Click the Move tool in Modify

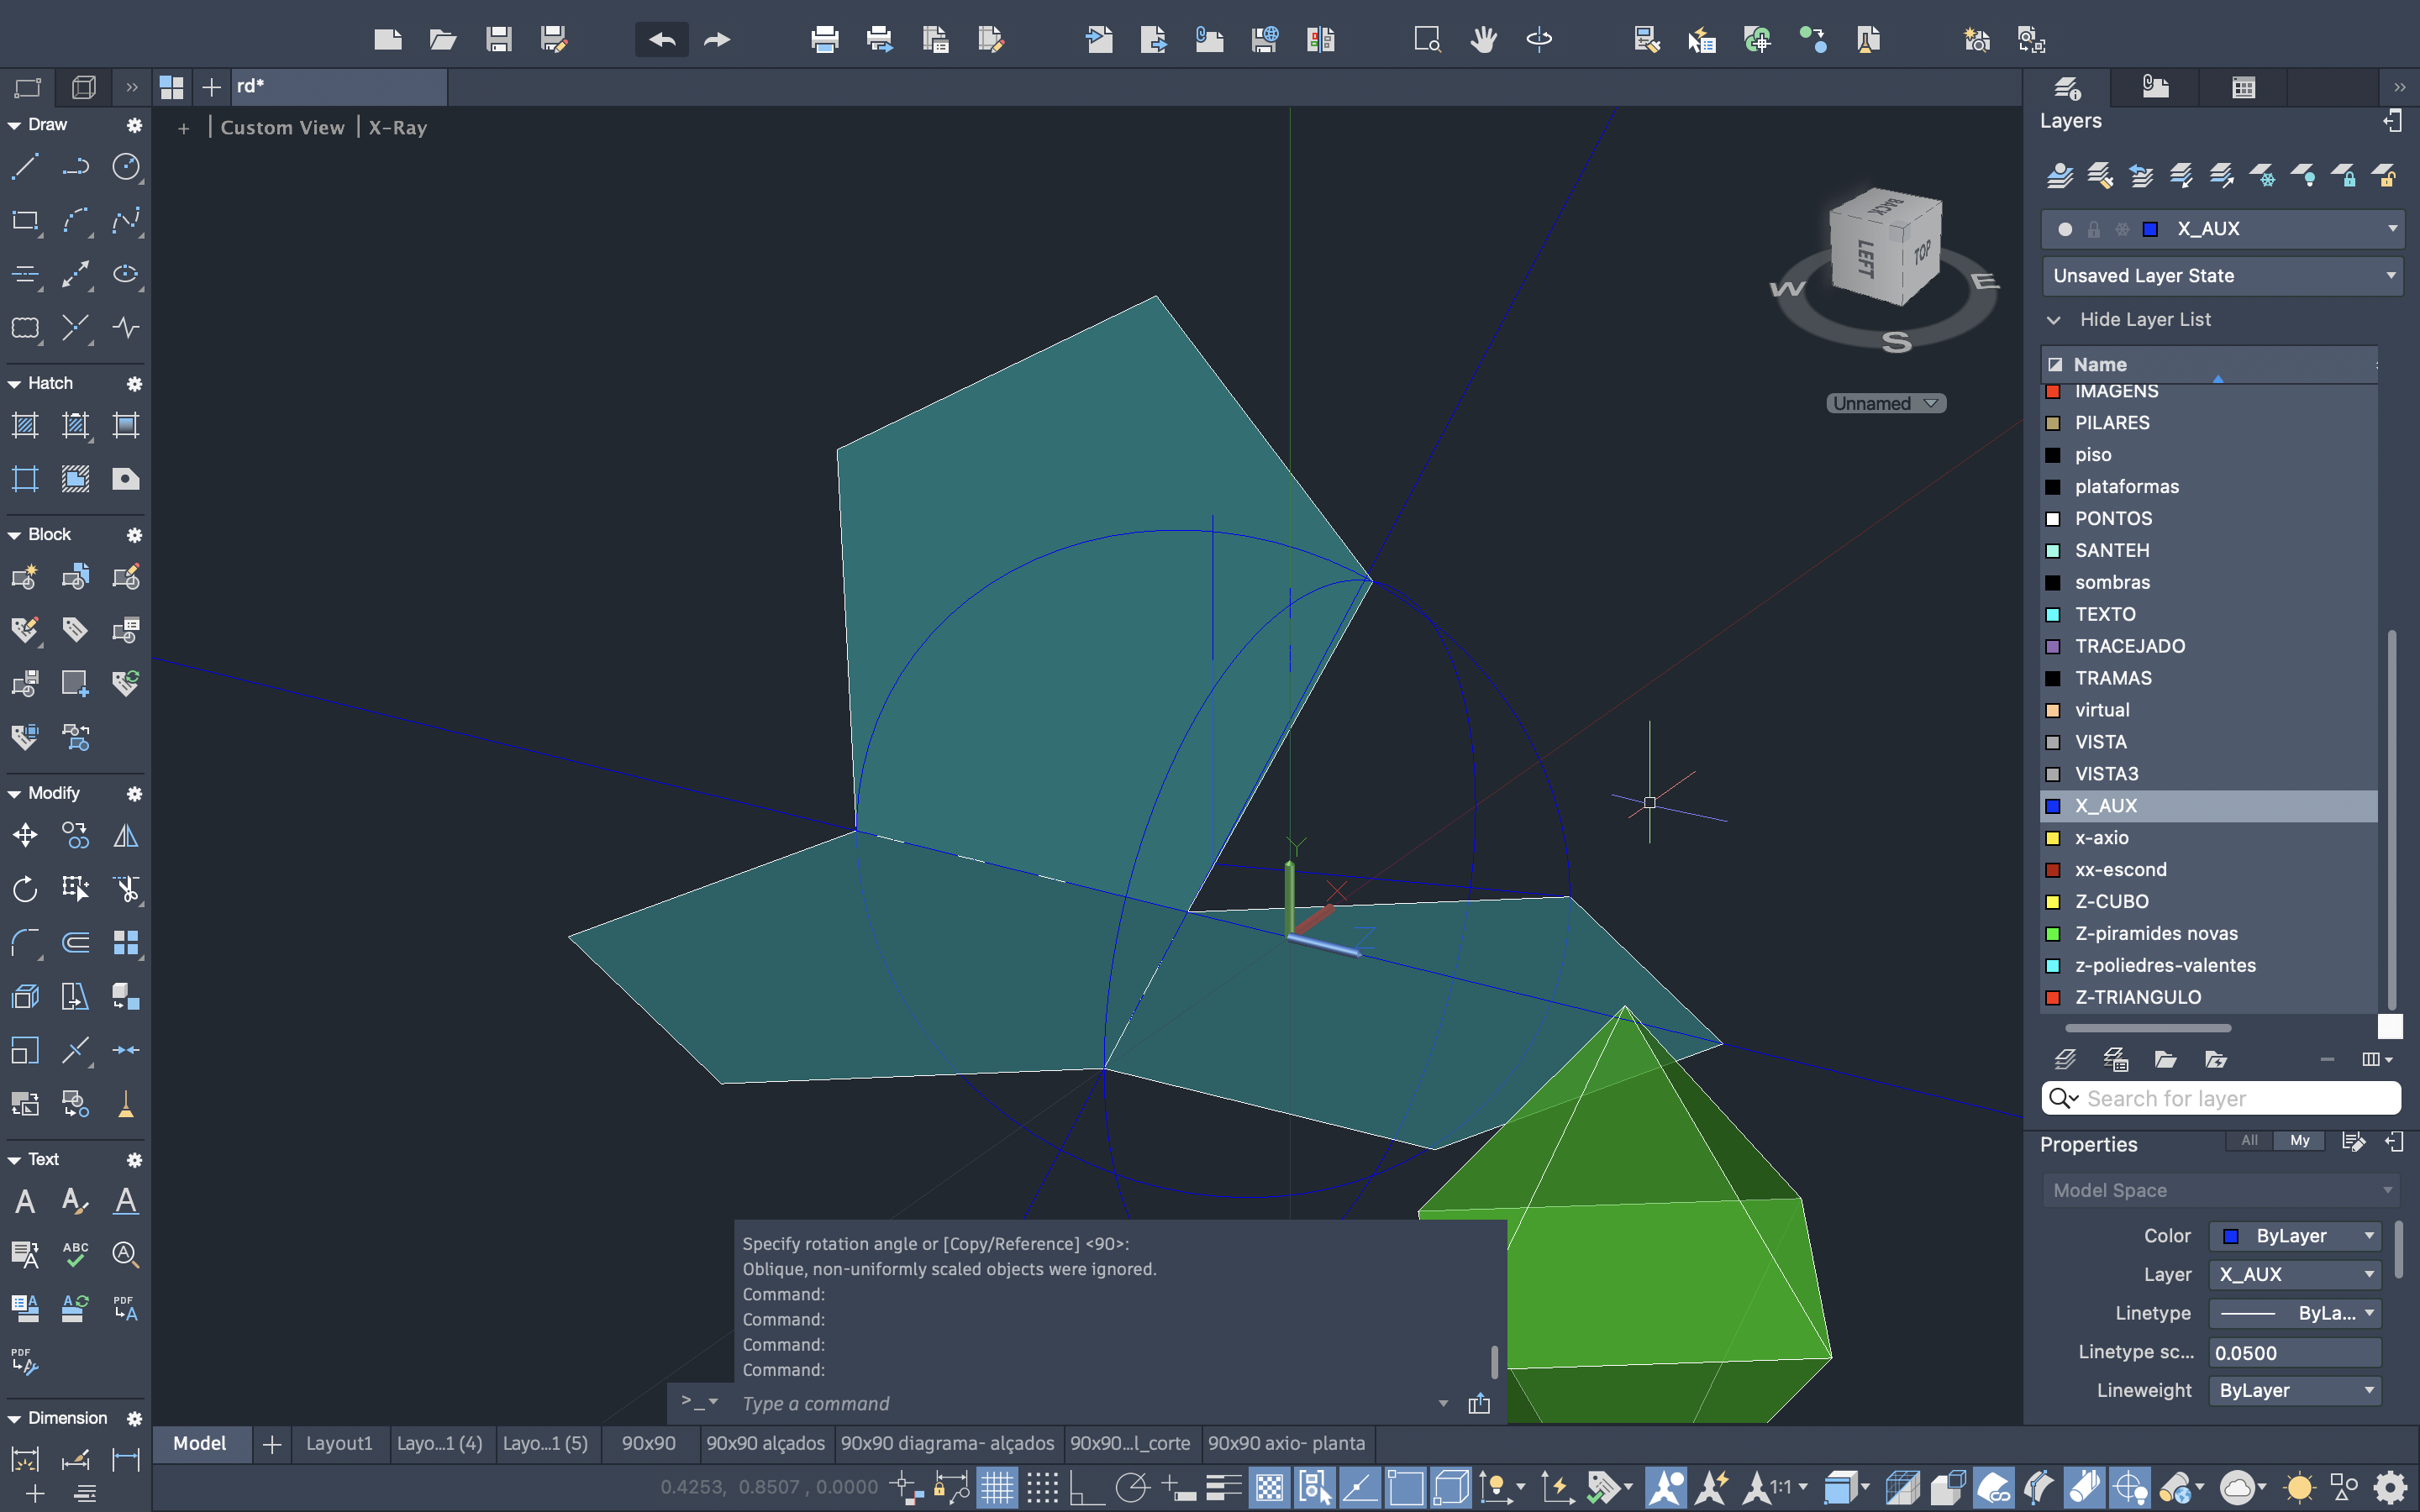coord(25,835)
